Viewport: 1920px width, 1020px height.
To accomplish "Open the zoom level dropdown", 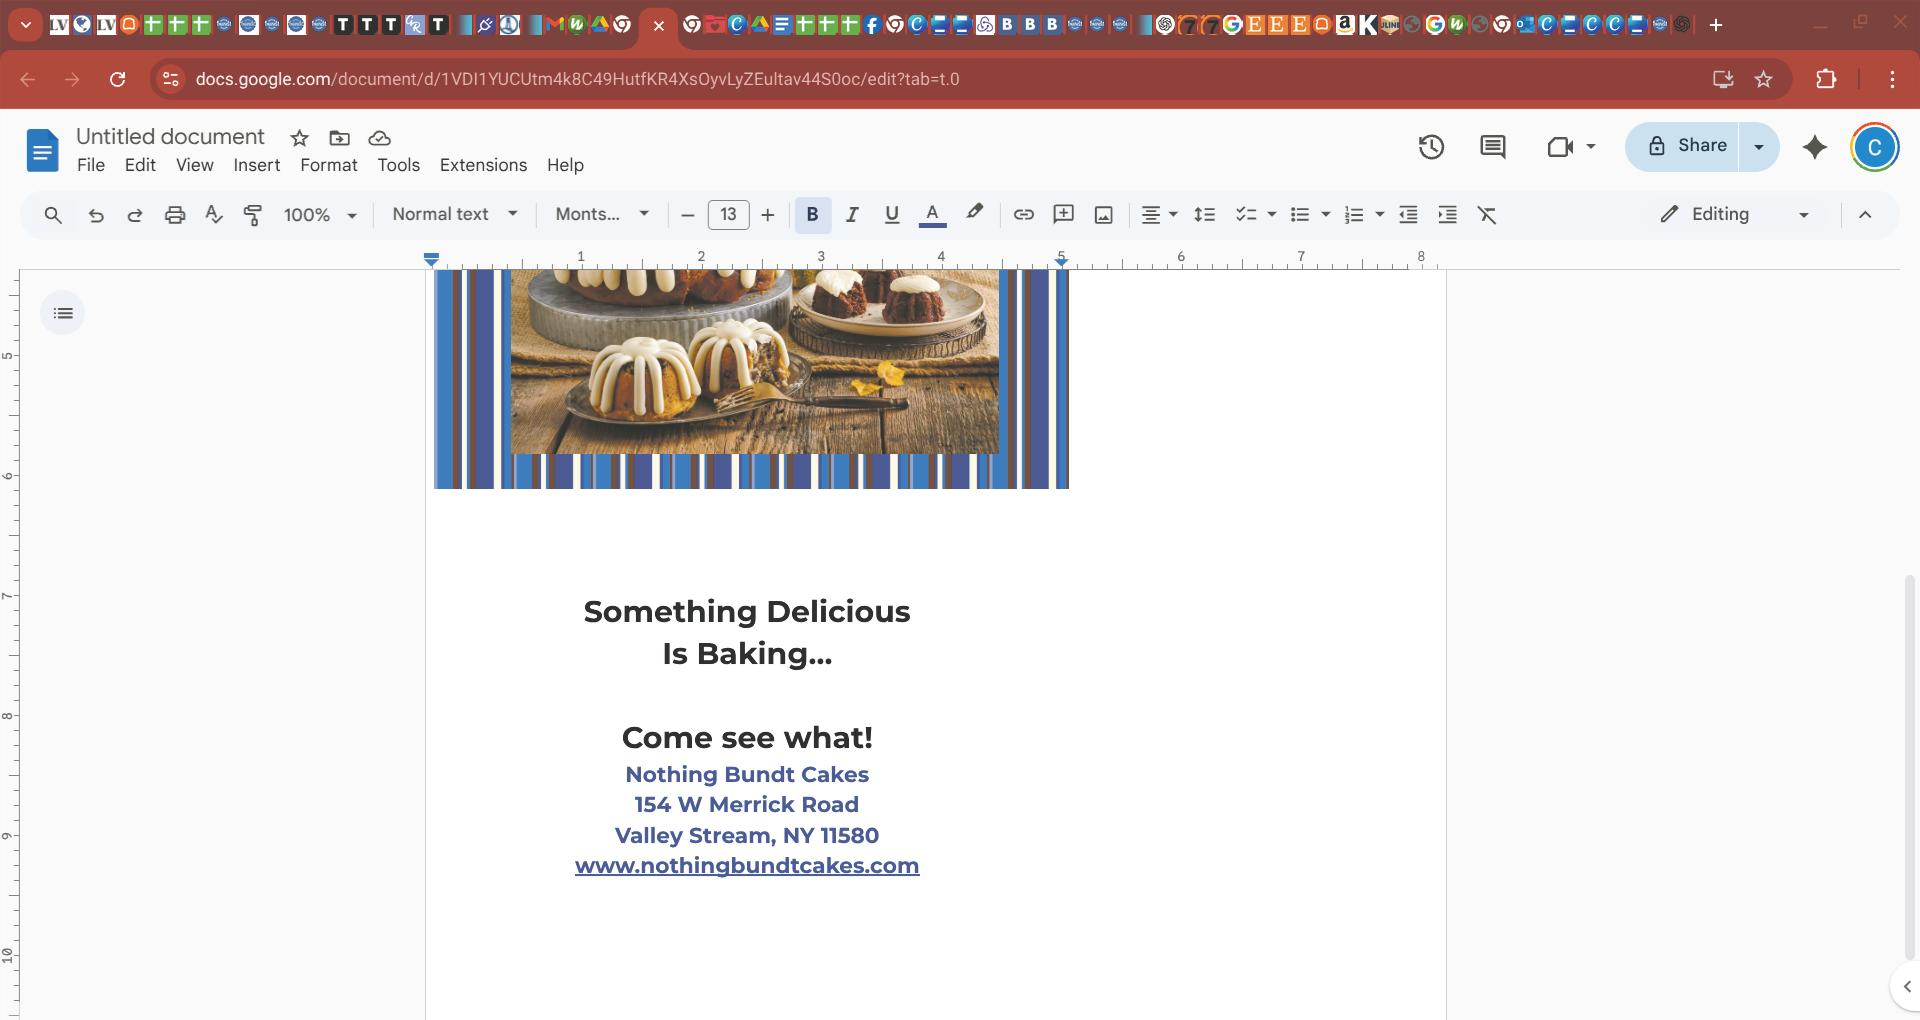I will click(320, 215).
